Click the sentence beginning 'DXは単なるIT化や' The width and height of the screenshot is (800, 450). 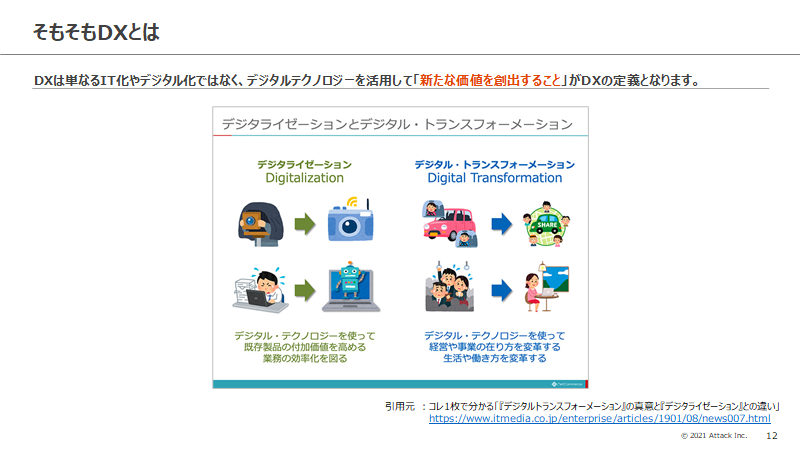click(x=366, y=80)
